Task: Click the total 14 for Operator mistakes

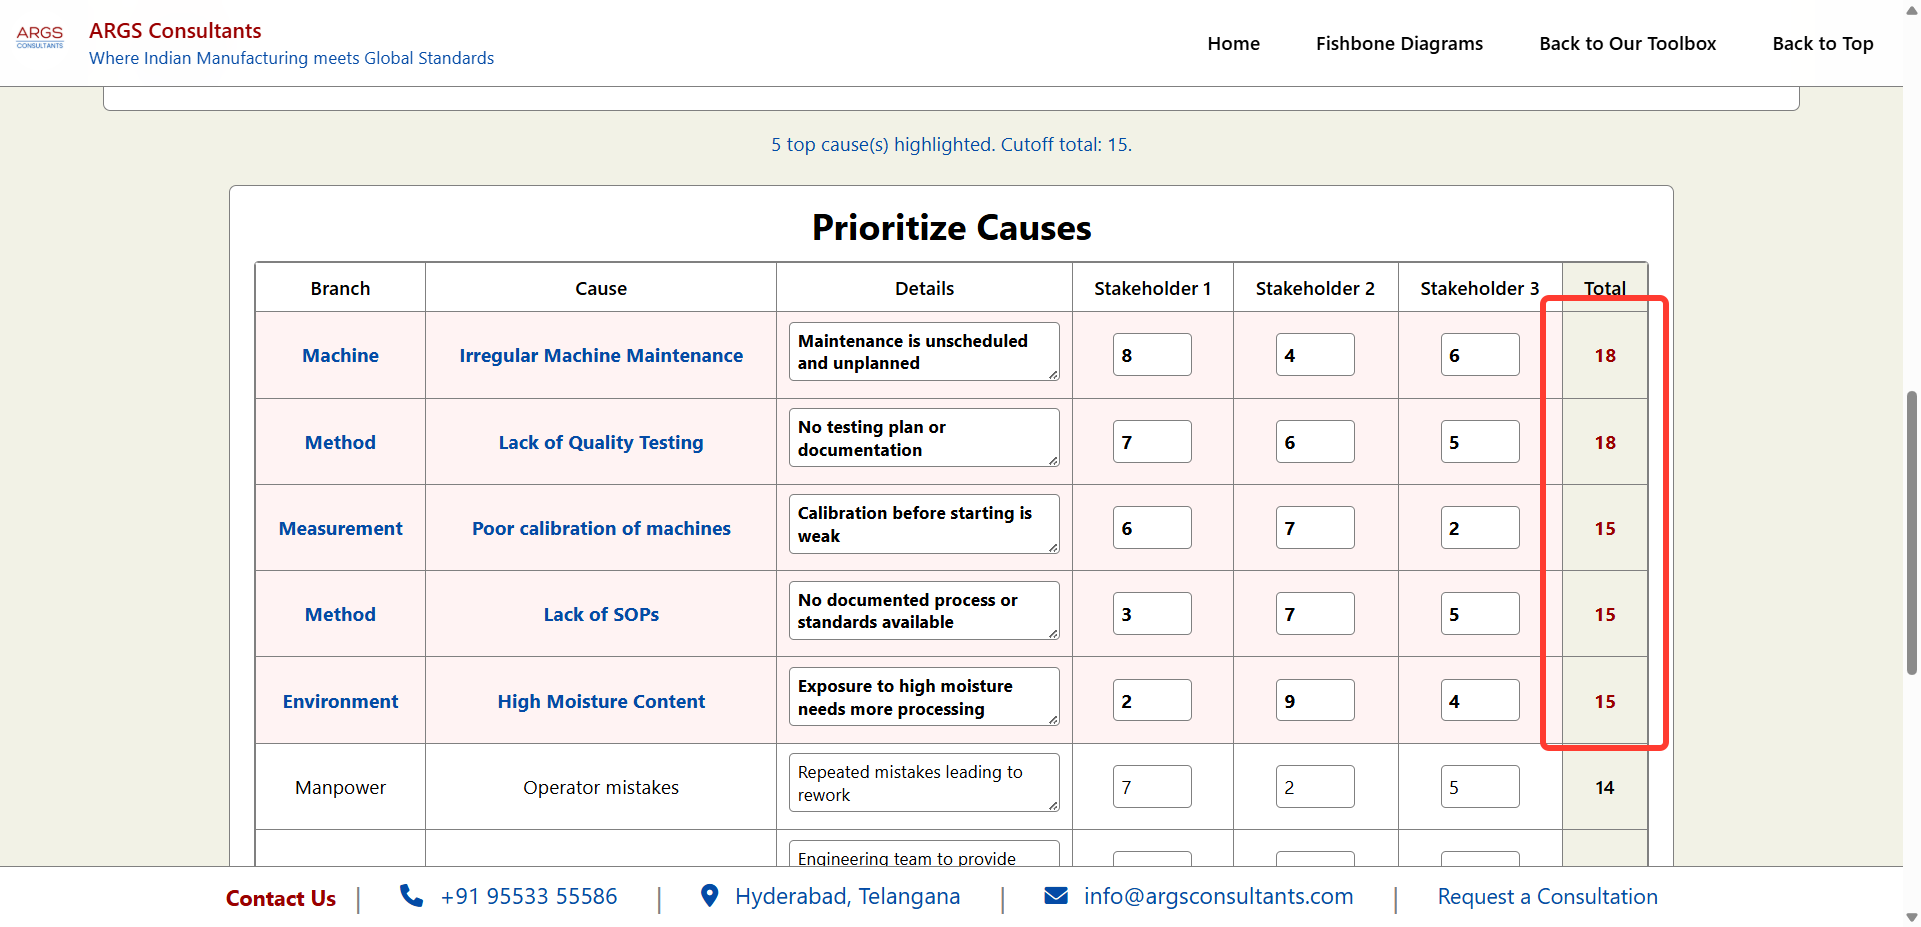Action: pos(1604,787)
